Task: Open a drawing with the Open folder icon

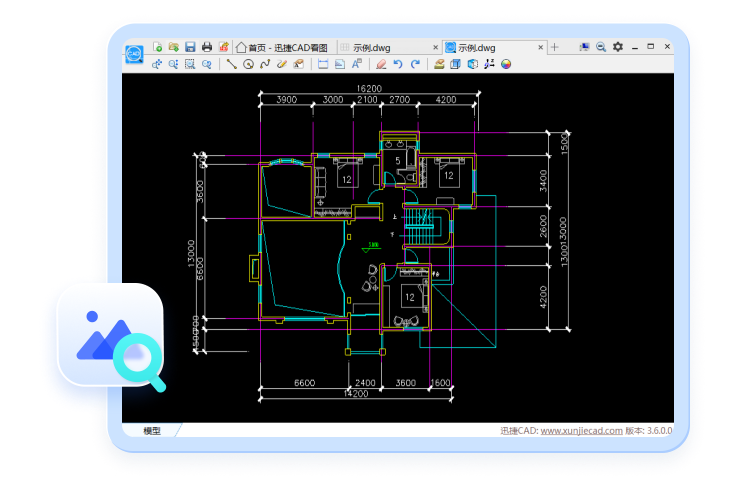Action: click(x=173, y=47)
